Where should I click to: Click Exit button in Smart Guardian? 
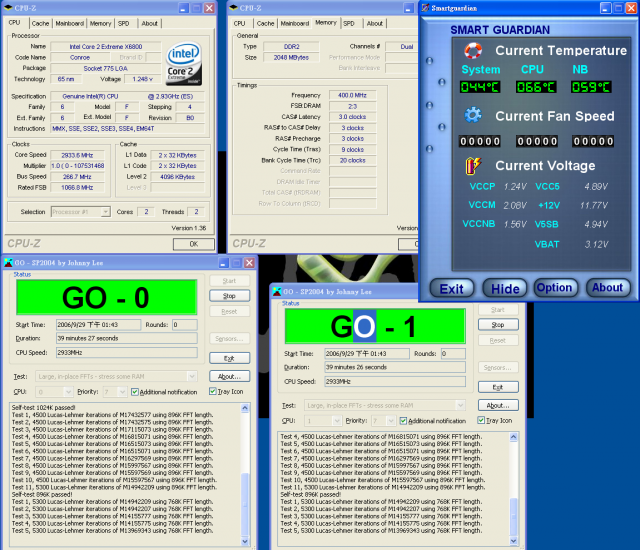pyautogui.click(x=452, y=288)
